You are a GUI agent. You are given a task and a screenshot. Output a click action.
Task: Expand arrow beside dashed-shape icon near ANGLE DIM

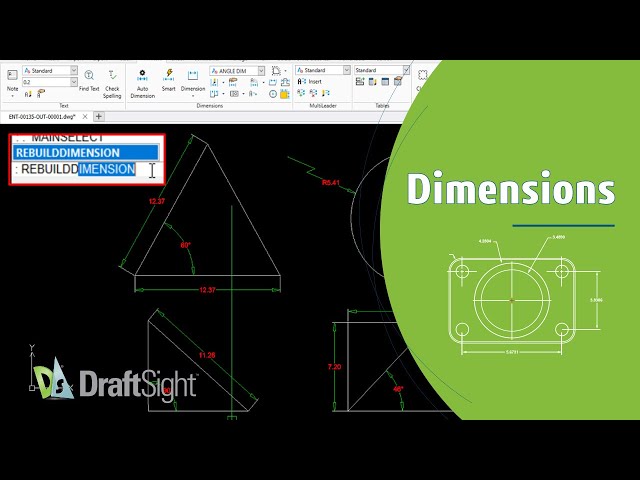[x=285, y=71]
